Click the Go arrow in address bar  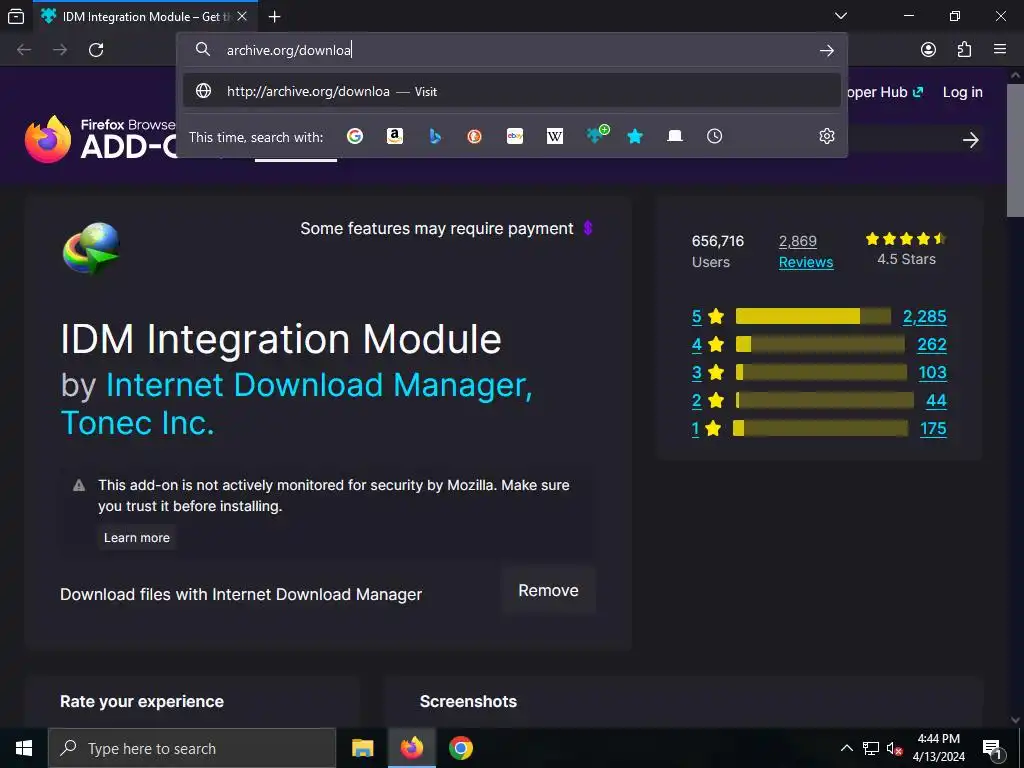pos(827,50)
